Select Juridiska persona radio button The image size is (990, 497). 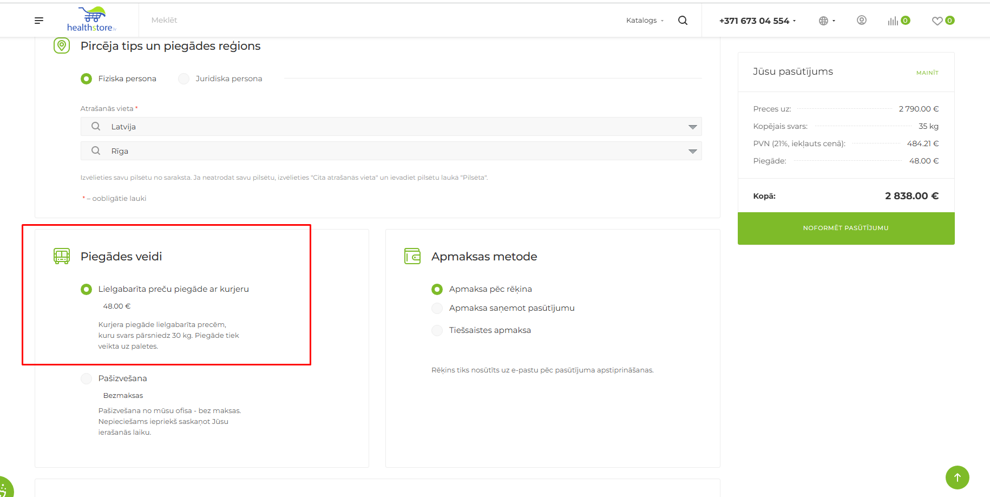point(184,79)
